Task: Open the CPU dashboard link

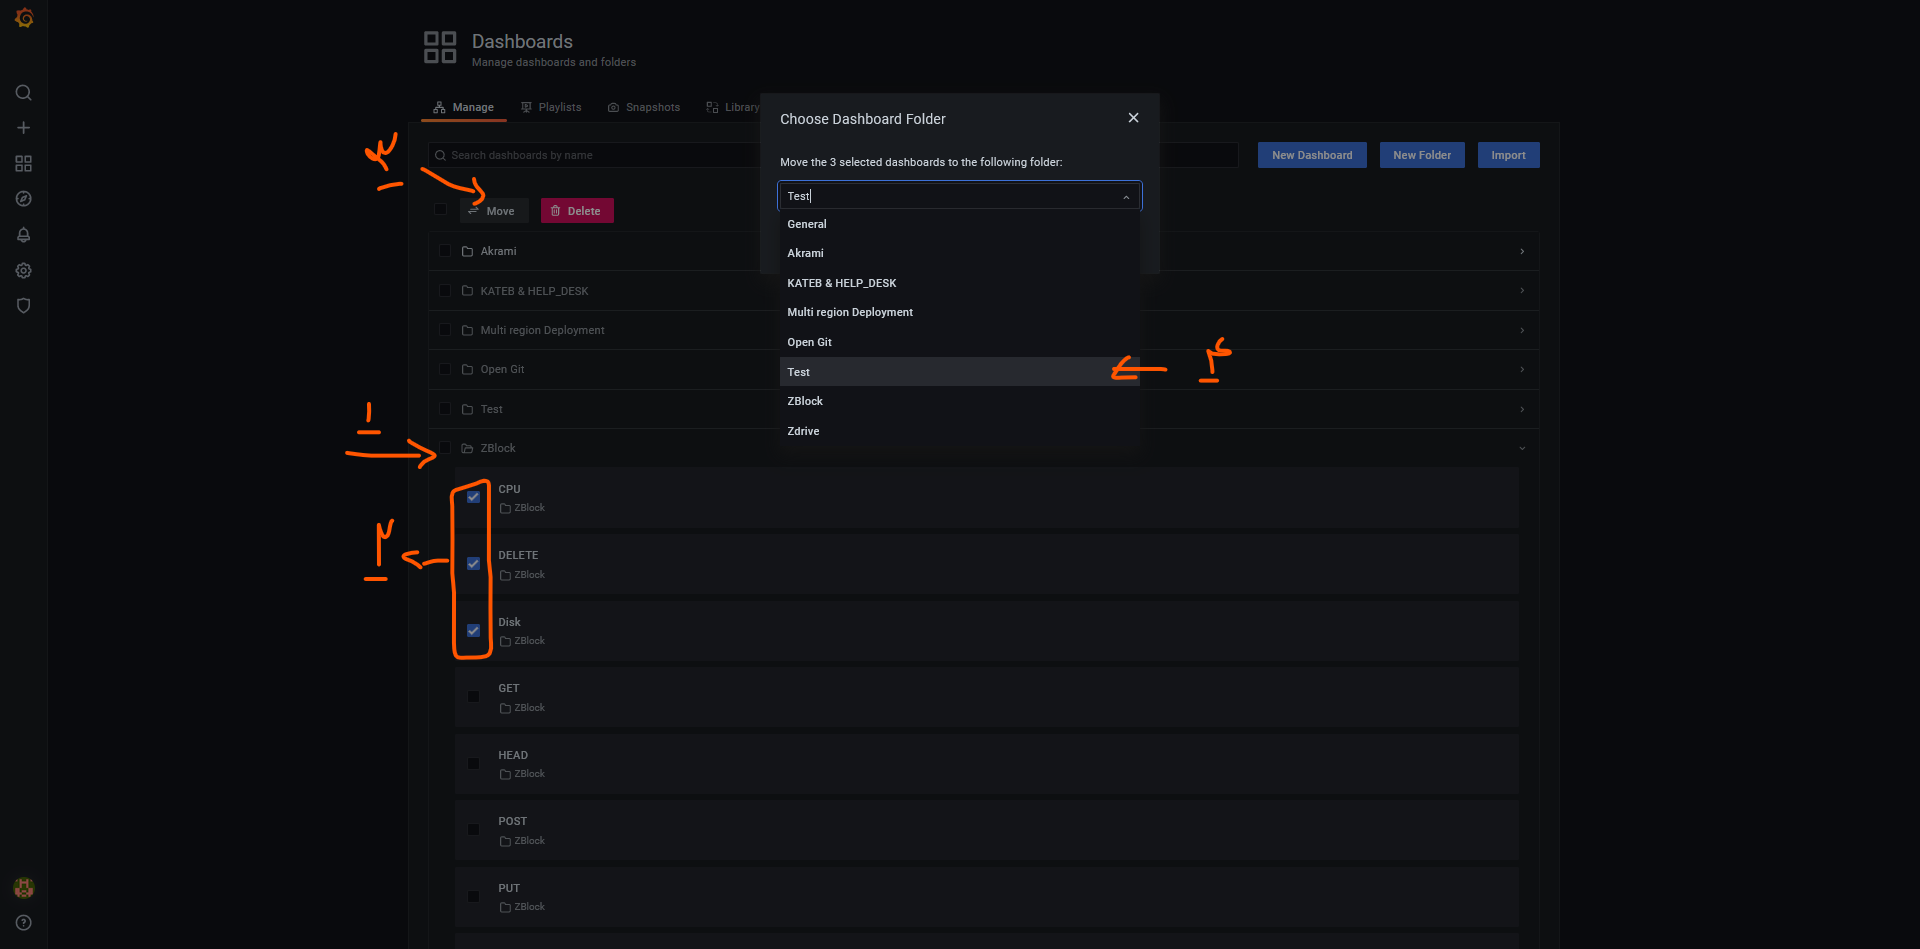Action: pos(509,489)
